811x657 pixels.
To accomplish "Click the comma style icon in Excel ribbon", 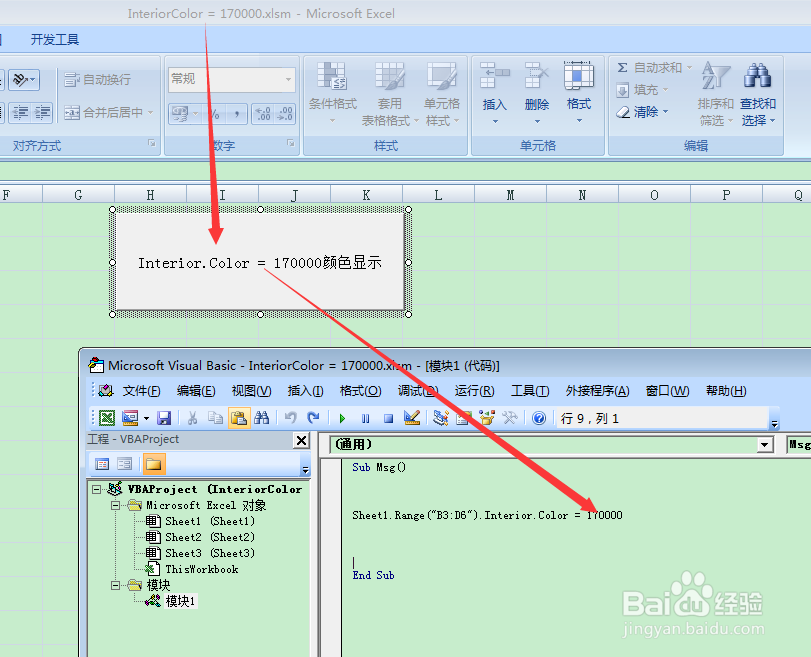I will (237, 114).
